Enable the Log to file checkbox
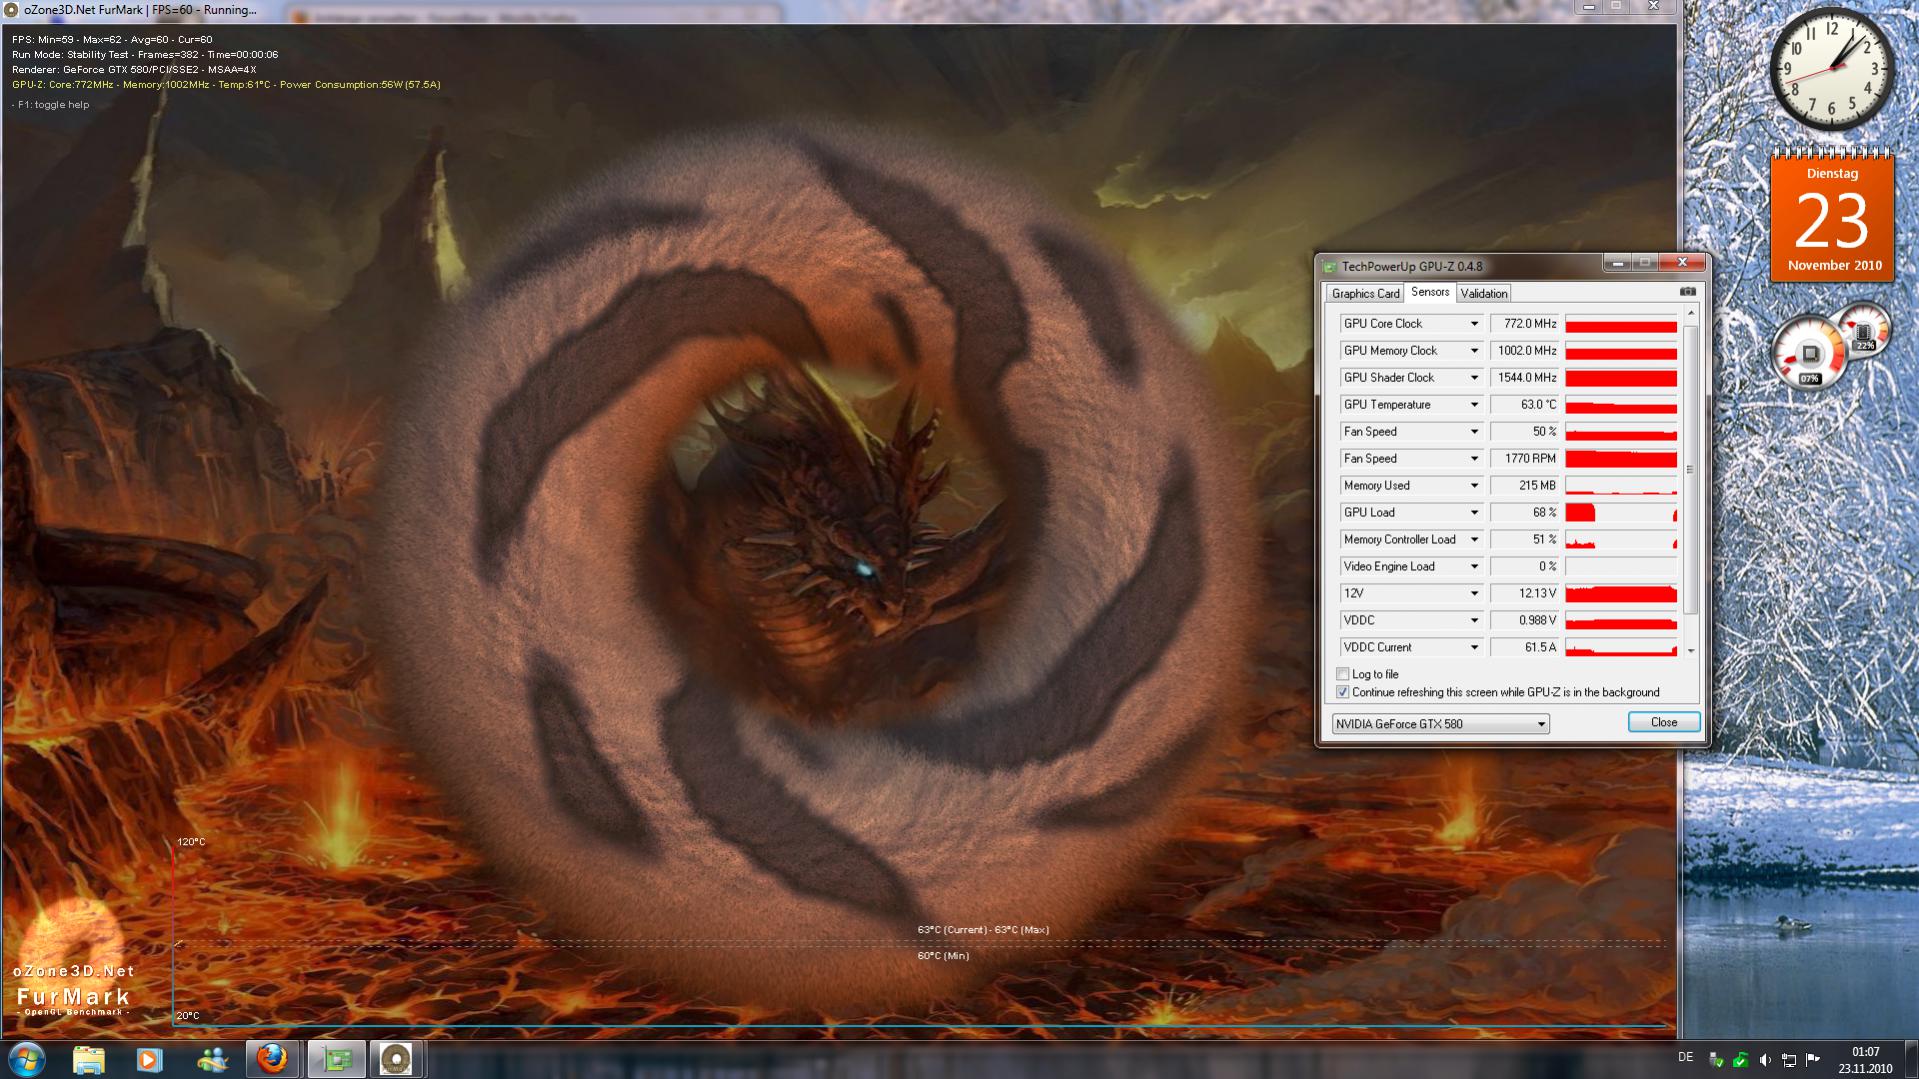1919x1079 pixels. tap(1343, 674)
